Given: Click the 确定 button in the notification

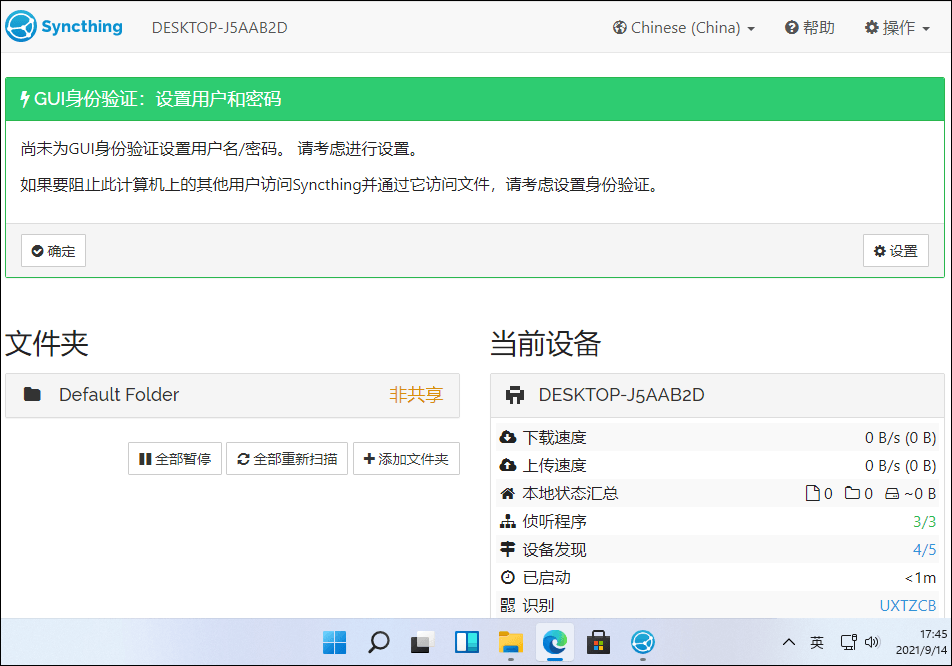Looking at the screenshot, I should click(53, 251).
